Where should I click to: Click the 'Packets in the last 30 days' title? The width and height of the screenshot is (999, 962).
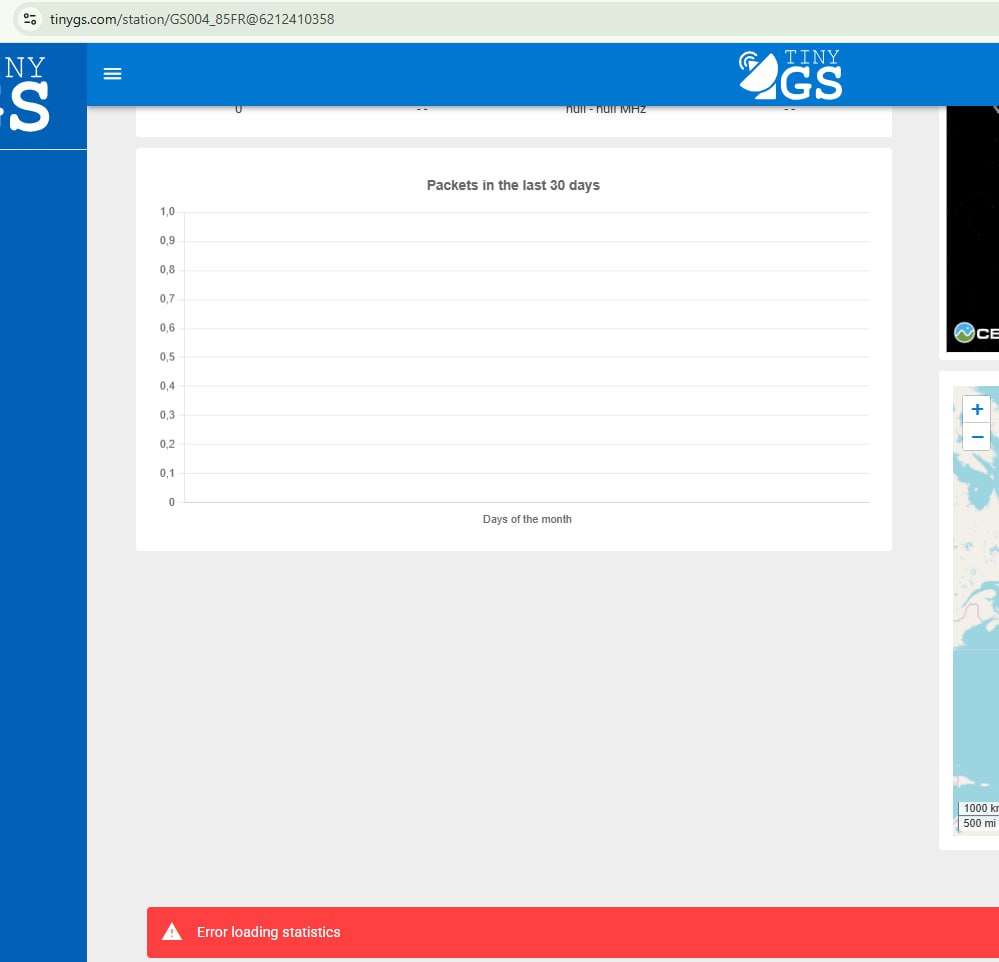pos(513,185)
